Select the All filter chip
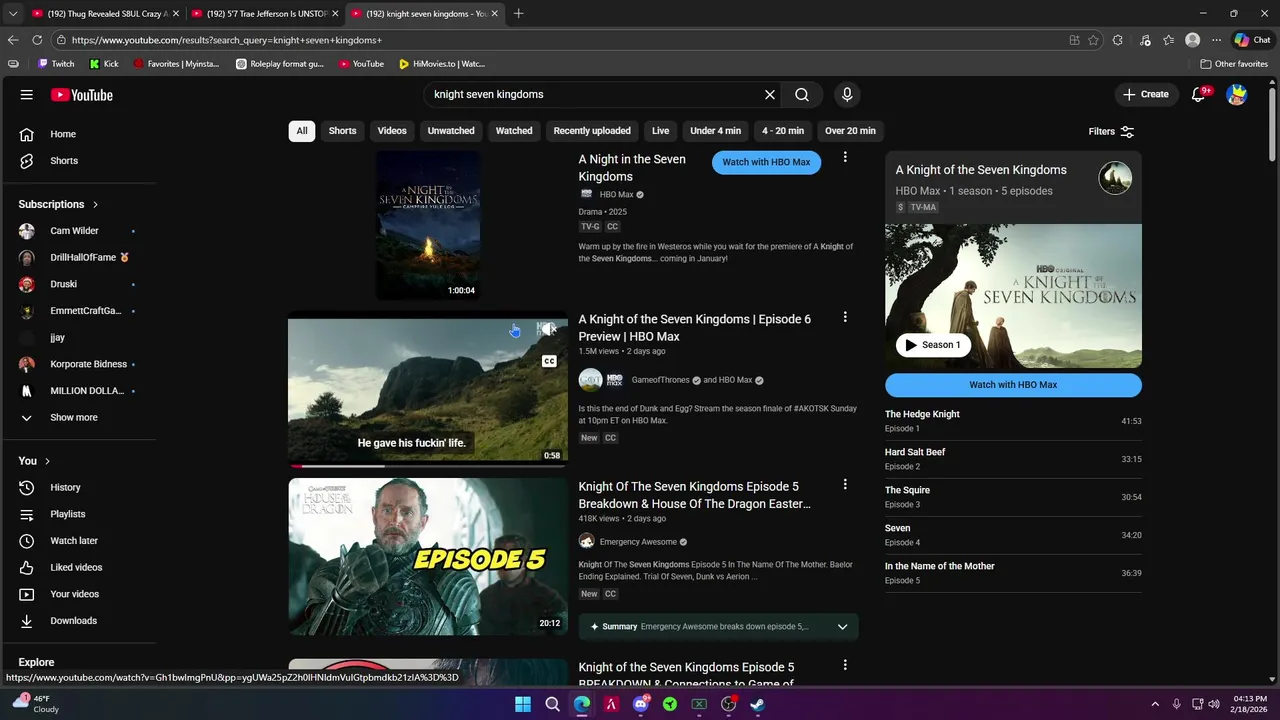The image size is (1280, 720). [302, 131]
